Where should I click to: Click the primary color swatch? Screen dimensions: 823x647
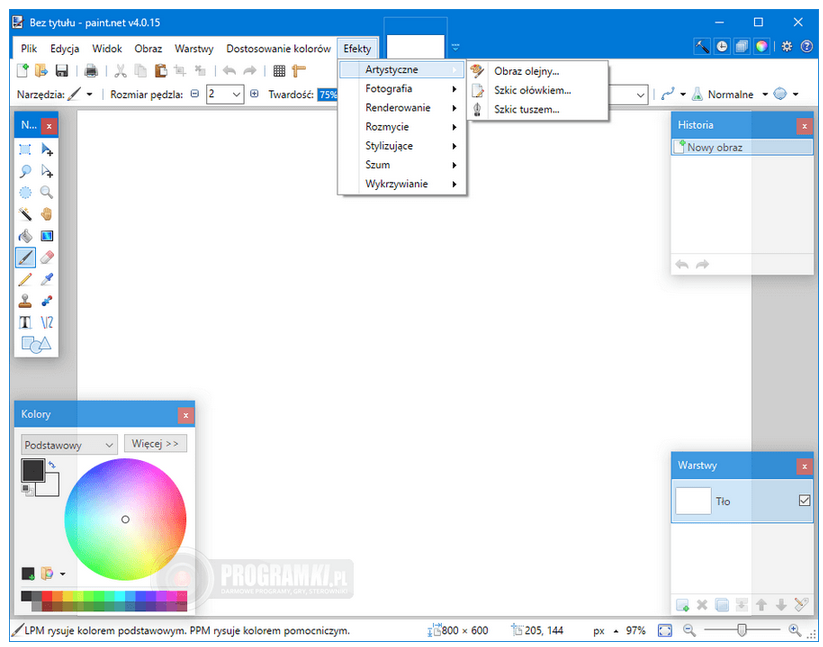coord(33,470)
